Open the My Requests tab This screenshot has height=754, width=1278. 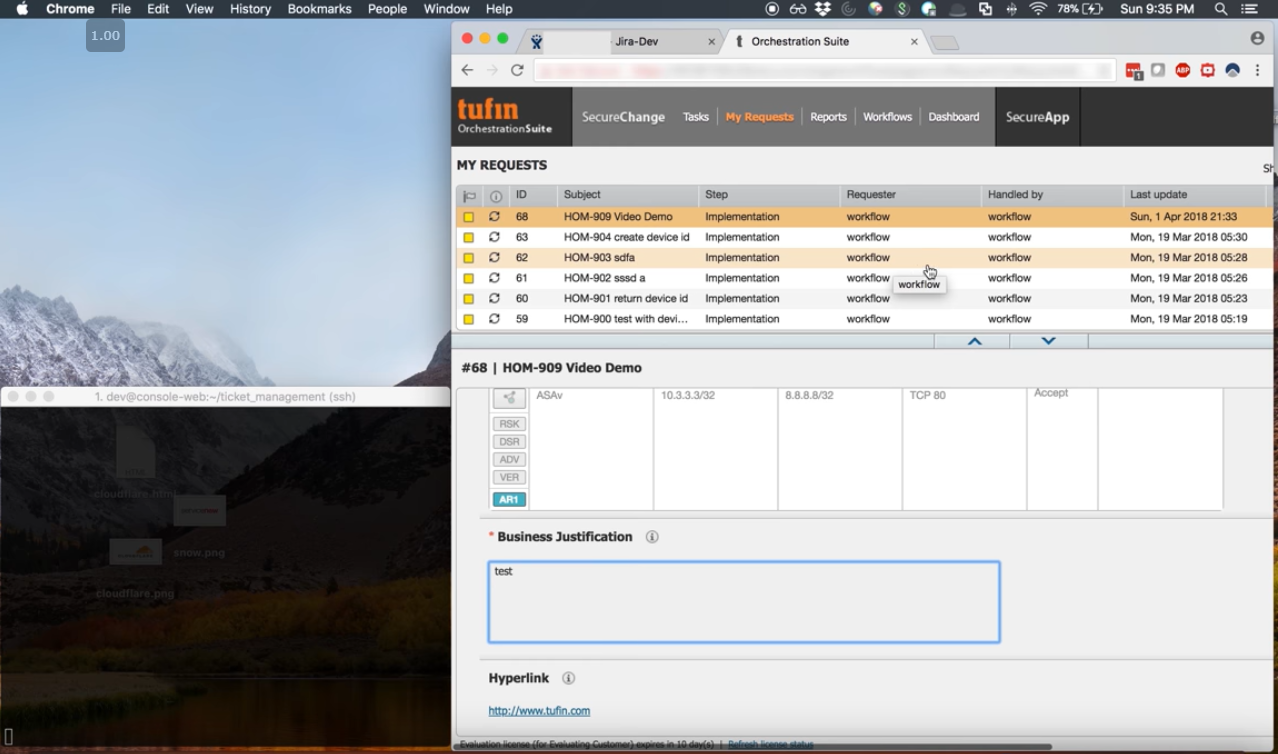pos(760,117)
